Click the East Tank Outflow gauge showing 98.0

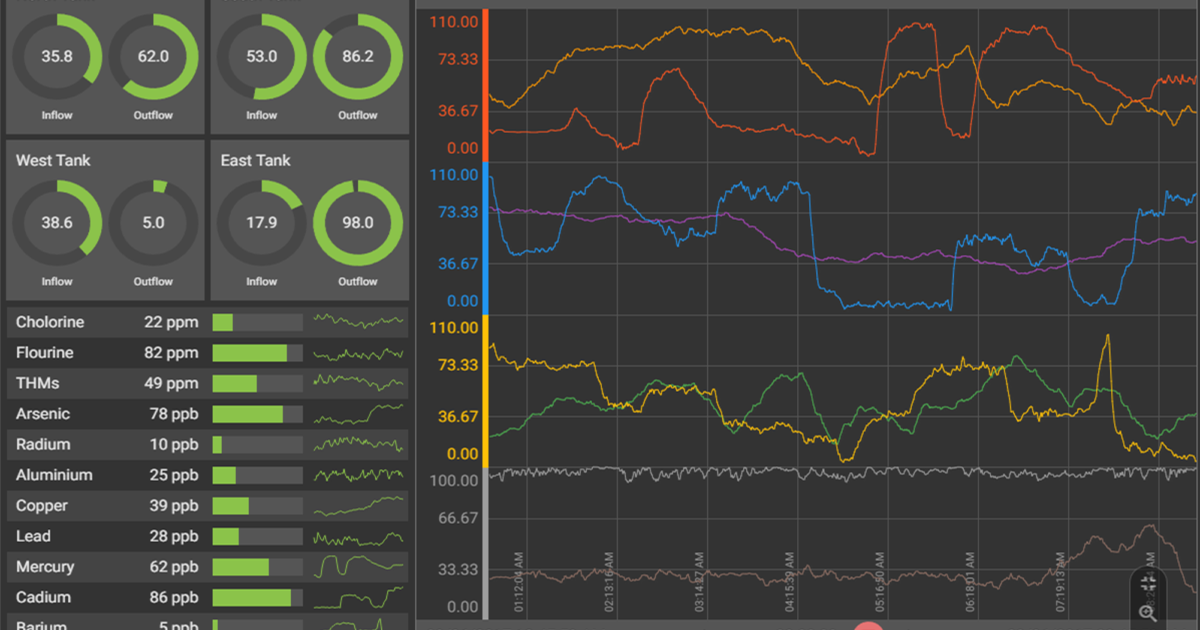coord(358,223)
